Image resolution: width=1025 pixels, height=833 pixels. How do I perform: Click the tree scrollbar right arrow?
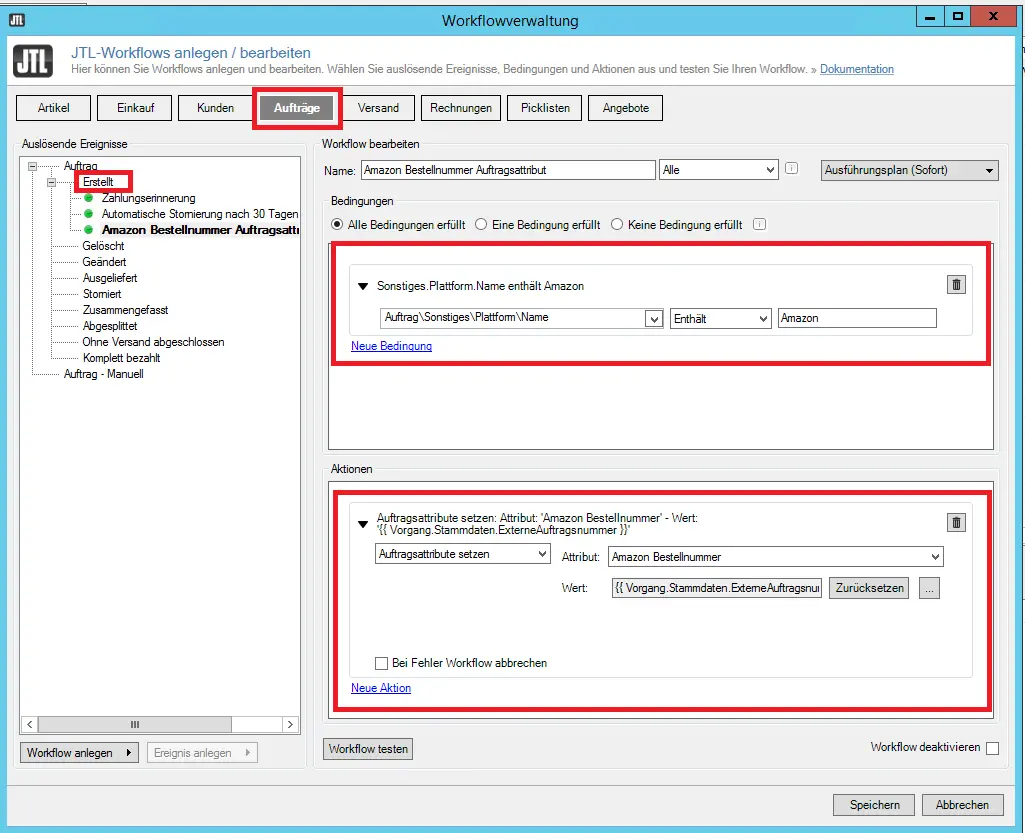[x=291, y=724]
